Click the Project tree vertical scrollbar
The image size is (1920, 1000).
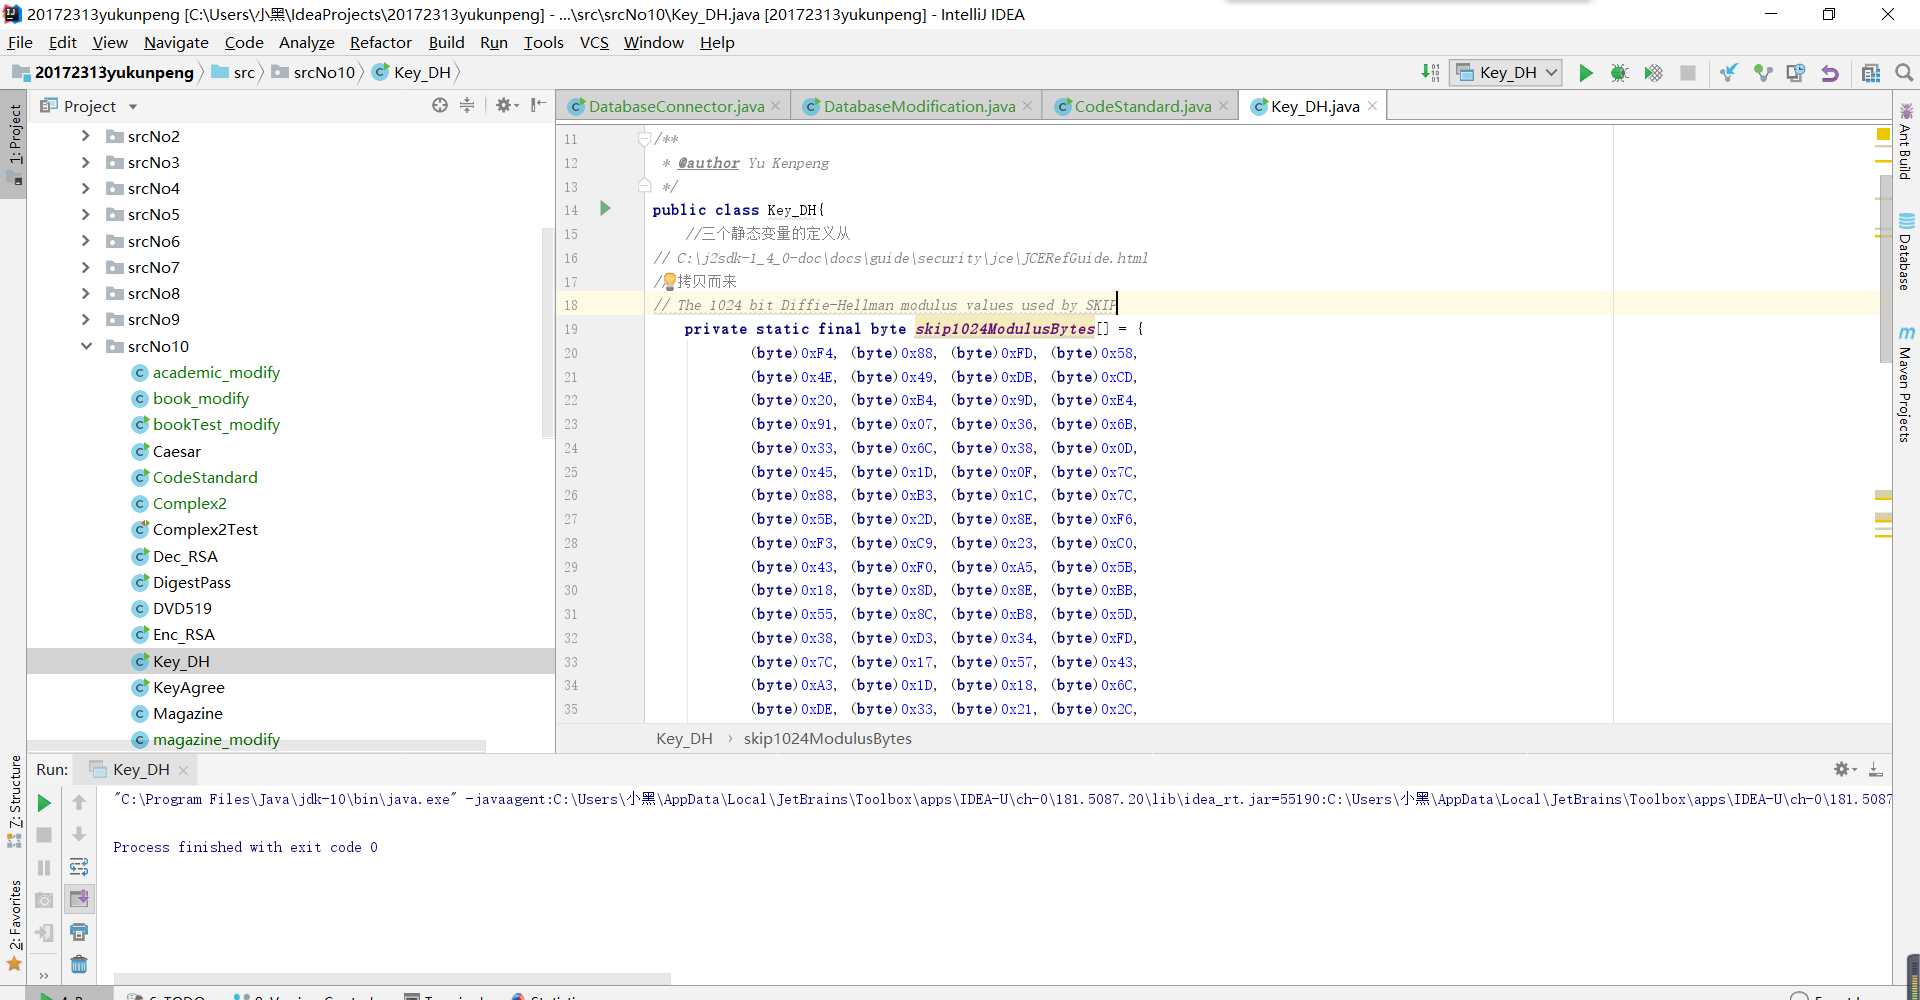[547, 333]
